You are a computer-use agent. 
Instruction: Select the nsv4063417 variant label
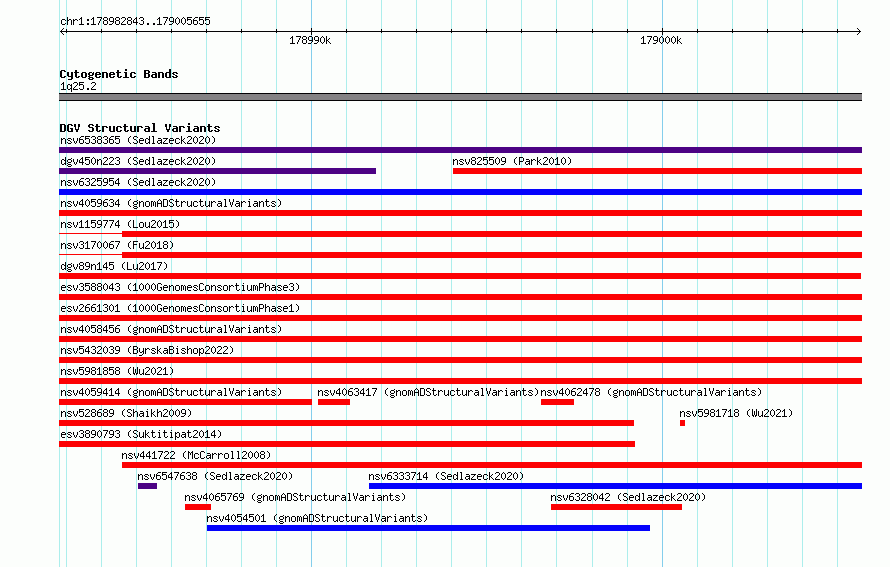(x=428, y=392)
